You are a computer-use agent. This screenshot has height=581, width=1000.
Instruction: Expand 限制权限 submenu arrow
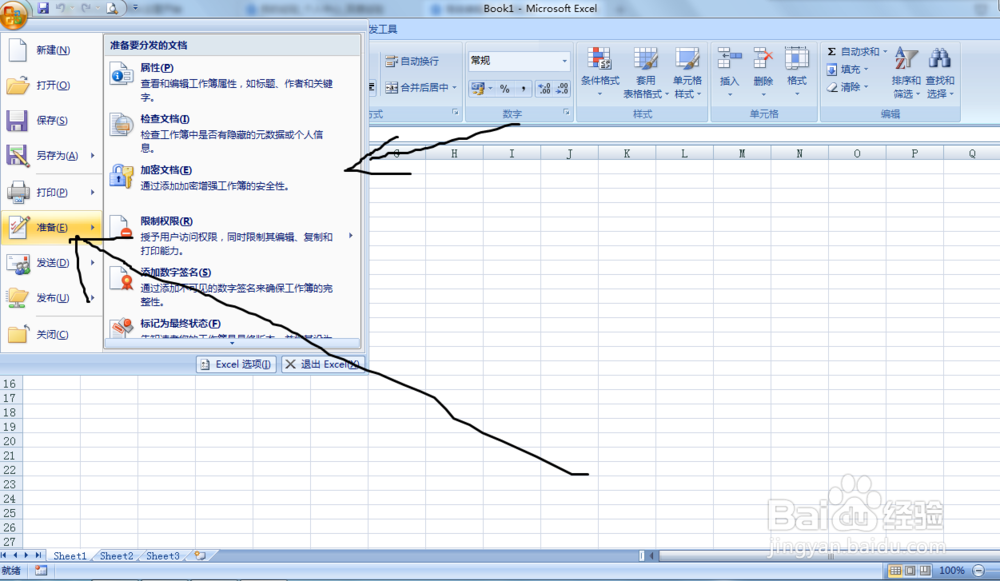click(351, 235)
